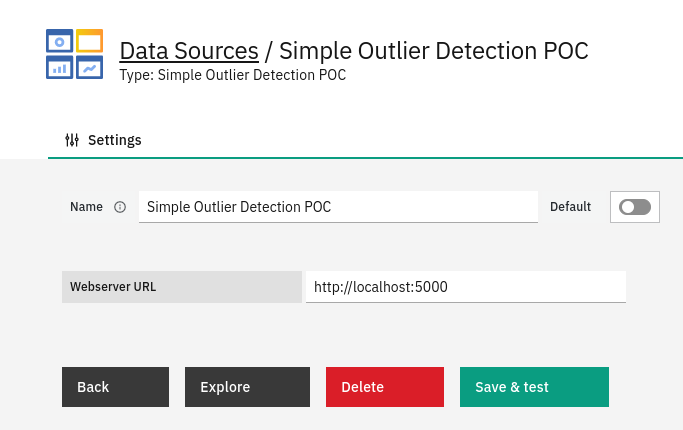Click the info icon next to Name
The height and width of the screenshot is (430, 683).
click(x=120, y=207)
